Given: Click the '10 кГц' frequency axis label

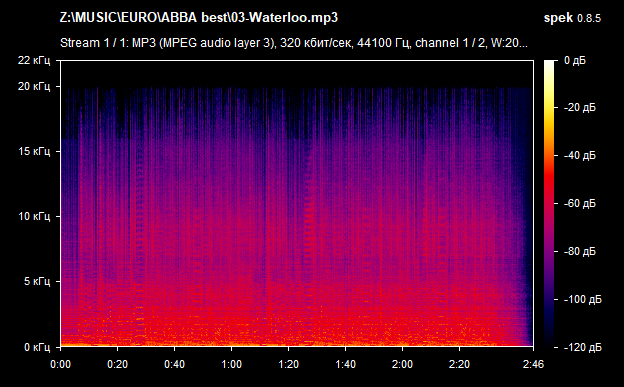Looking at the screenshot, I should [x=34, y=216].
